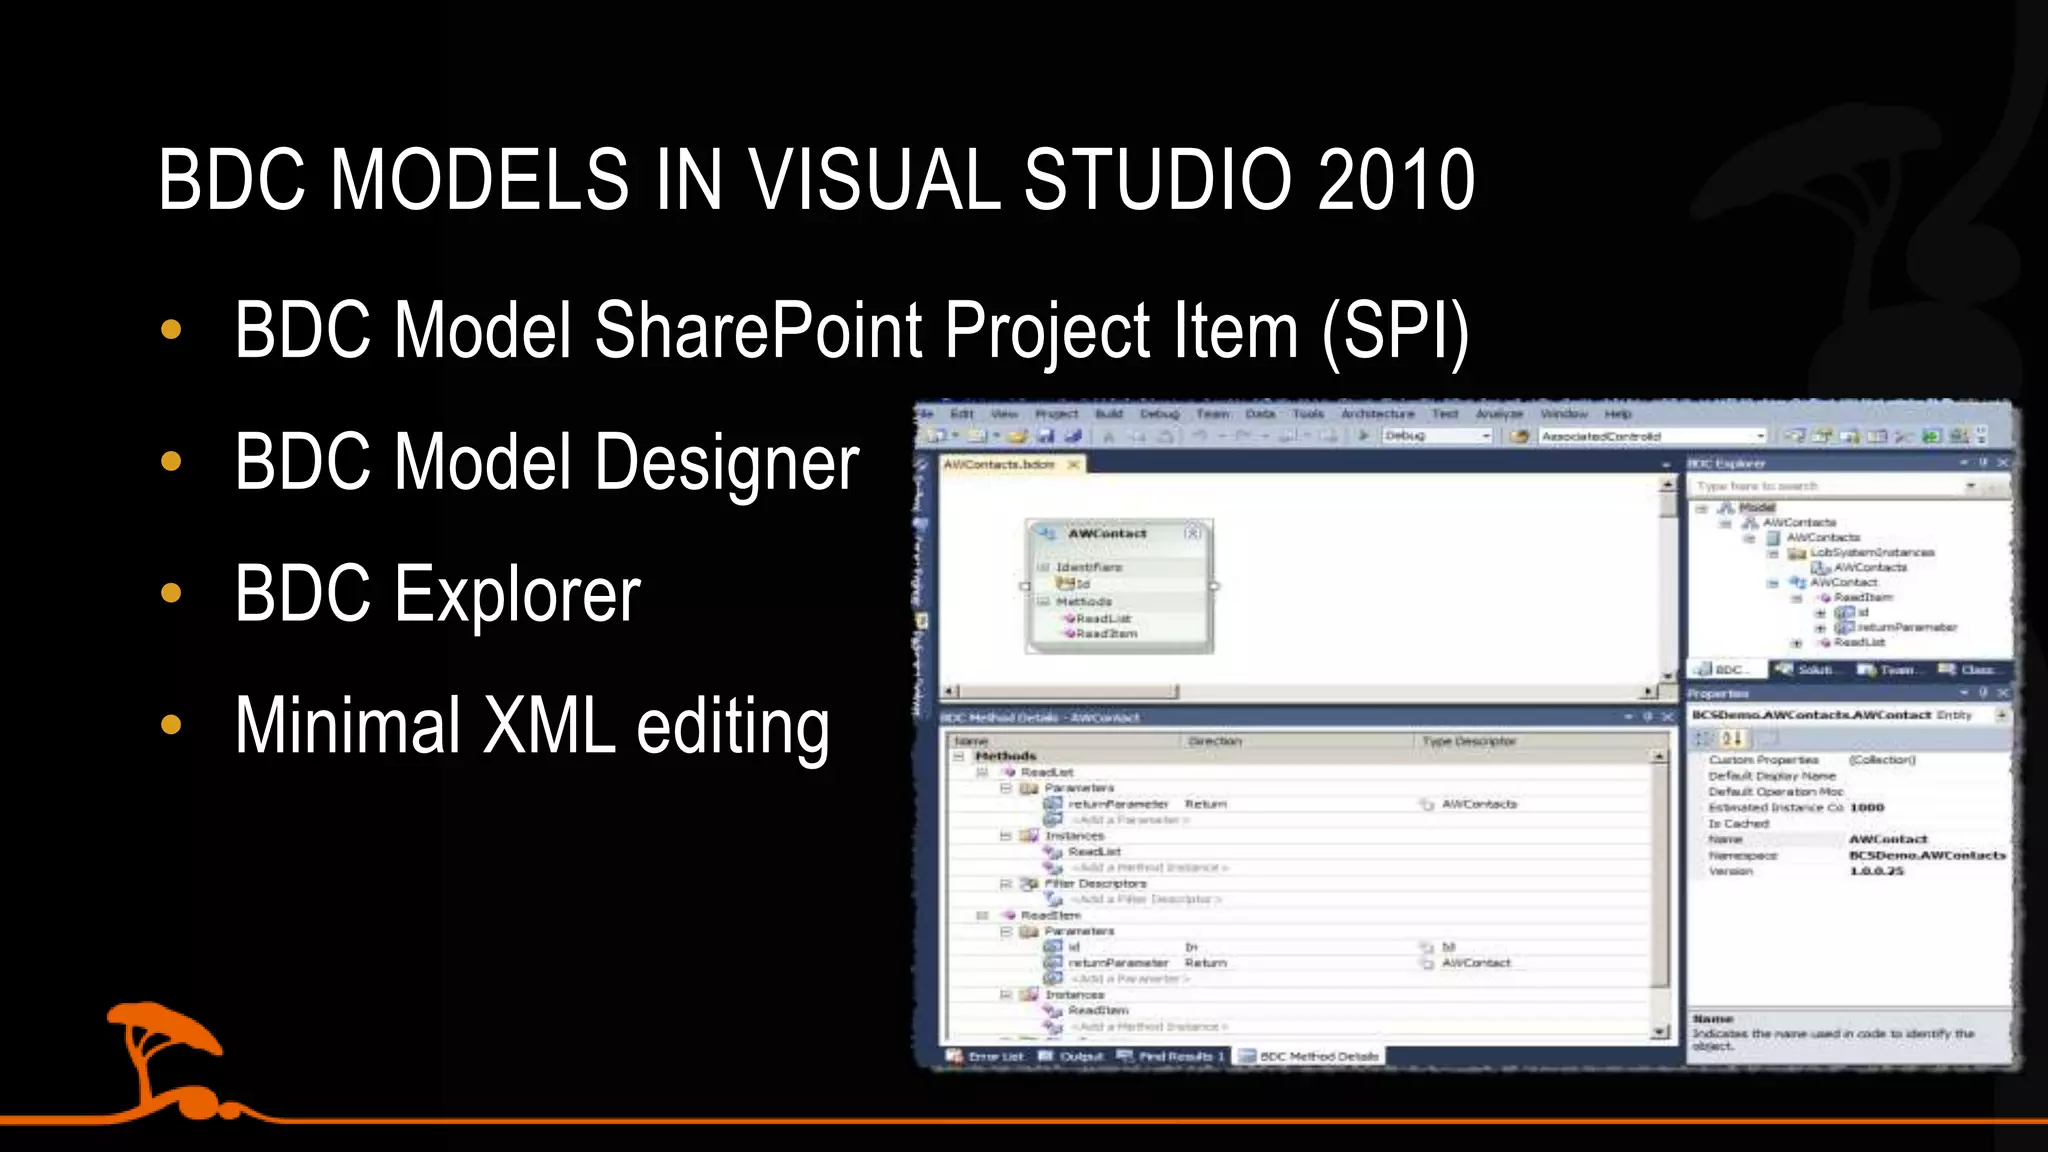
Task: Collapse the Filter Descriptors node
Action: click(x=1006, y=884)
